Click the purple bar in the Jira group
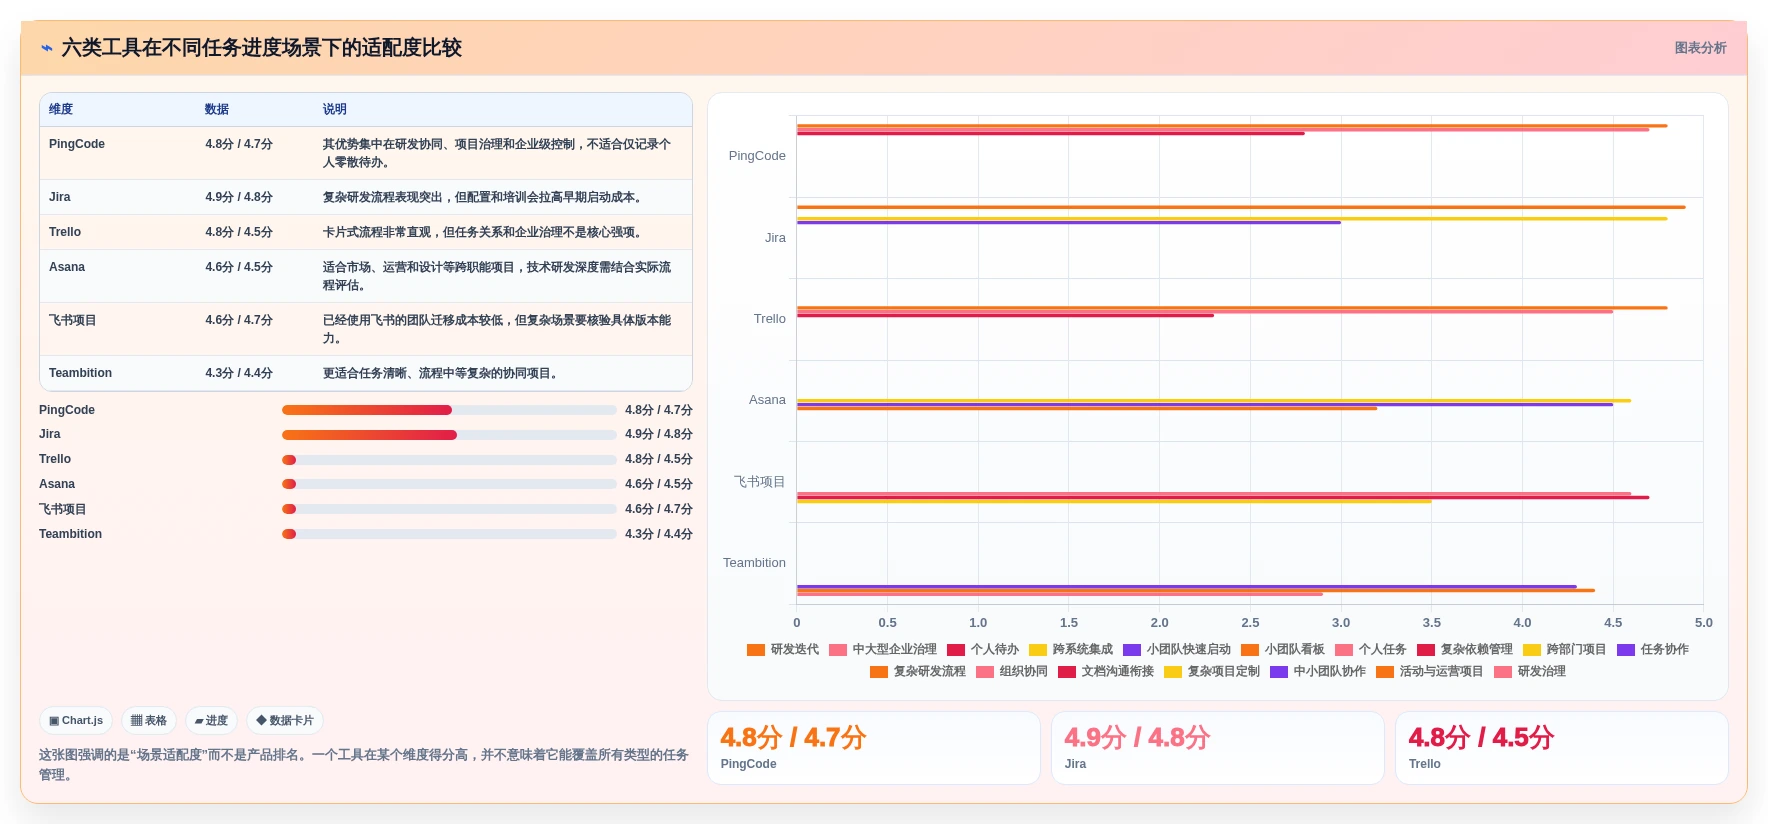The height and width of the screenshot is (824, 1768). 1069,223
